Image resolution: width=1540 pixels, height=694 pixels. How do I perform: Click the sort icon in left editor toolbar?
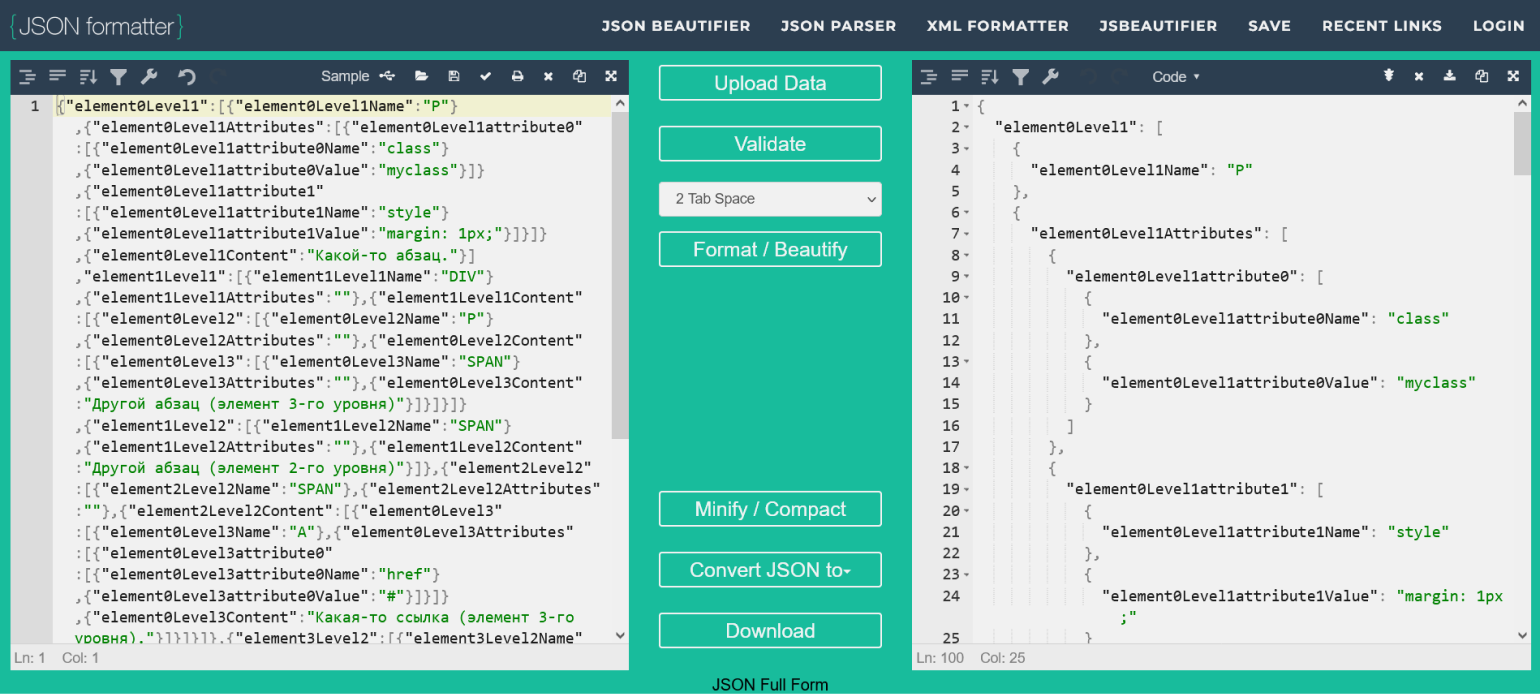click(88, 76)
